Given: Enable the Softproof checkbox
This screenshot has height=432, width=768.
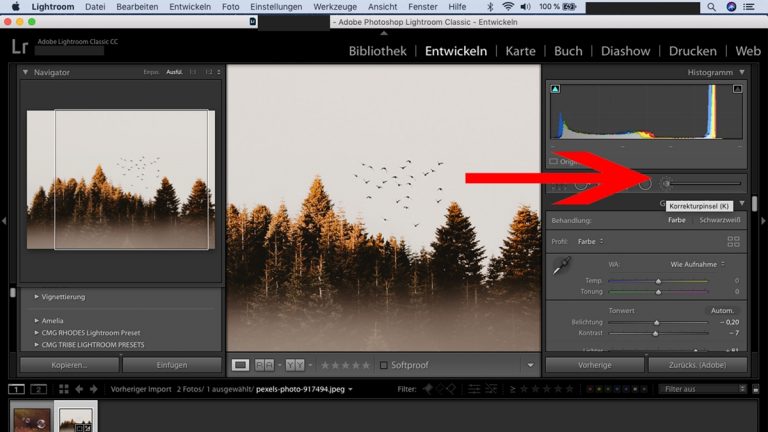Looking at the screenshot, I should pos(384,366).
